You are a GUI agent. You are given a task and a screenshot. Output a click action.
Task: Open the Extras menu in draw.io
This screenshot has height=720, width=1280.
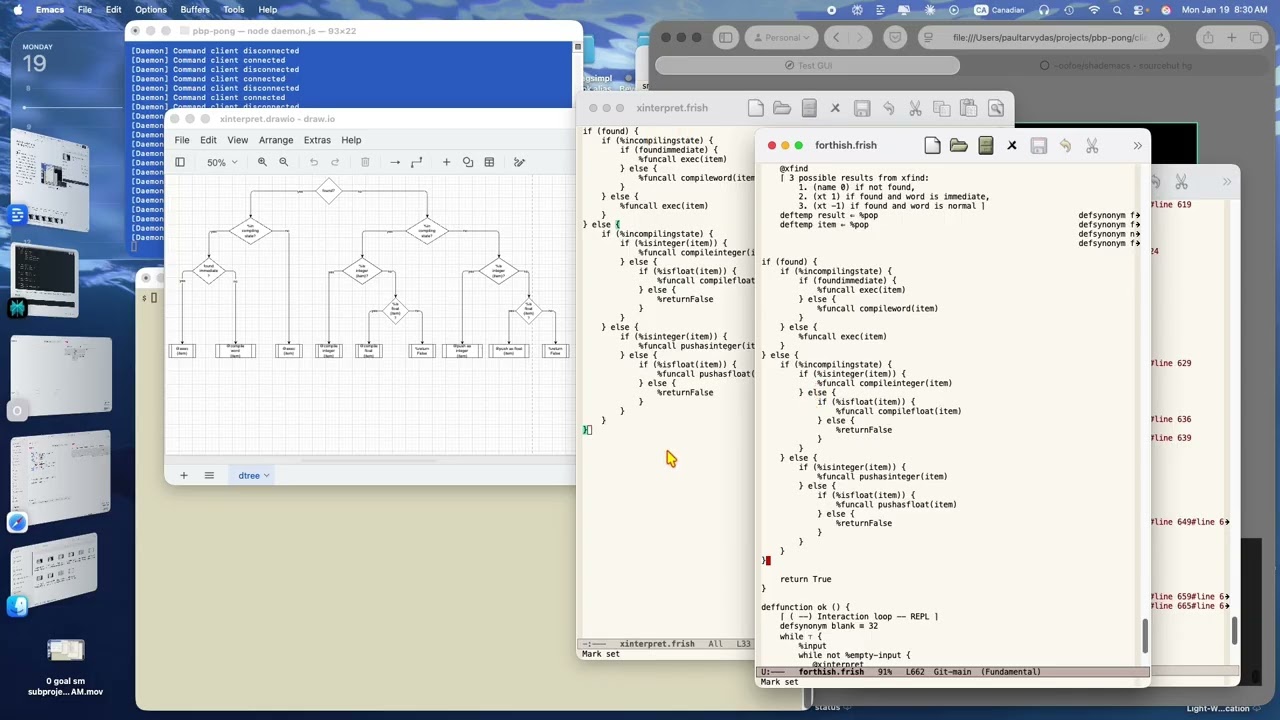(317, 140)
